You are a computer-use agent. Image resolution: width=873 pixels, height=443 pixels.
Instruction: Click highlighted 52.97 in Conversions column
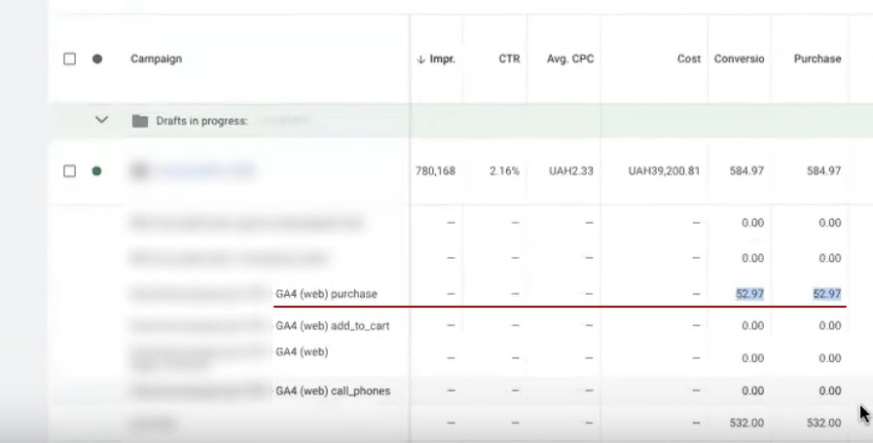tap(750, 293)
